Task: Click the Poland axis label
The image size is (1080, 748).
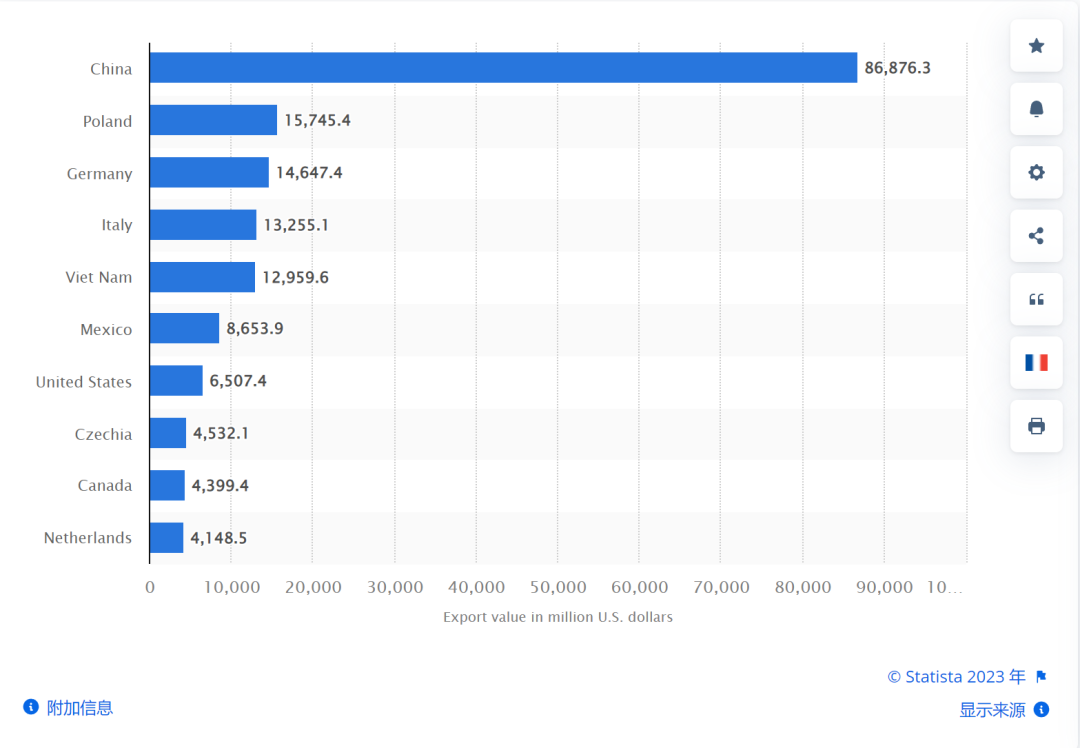Action: point(107,121)
